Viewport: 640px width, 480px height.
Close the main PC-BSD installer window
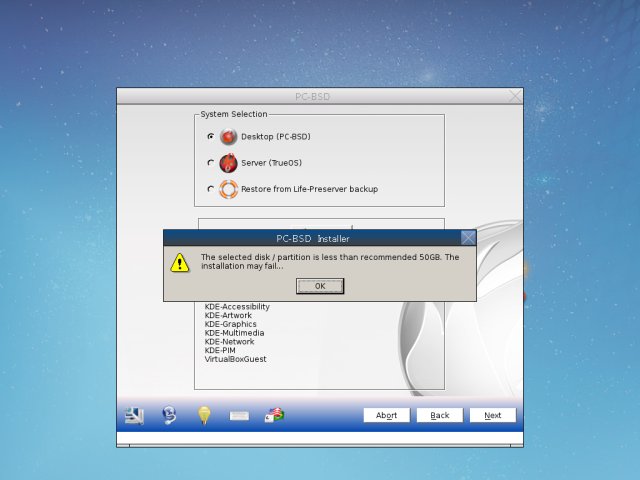click(x=515, y=96)
